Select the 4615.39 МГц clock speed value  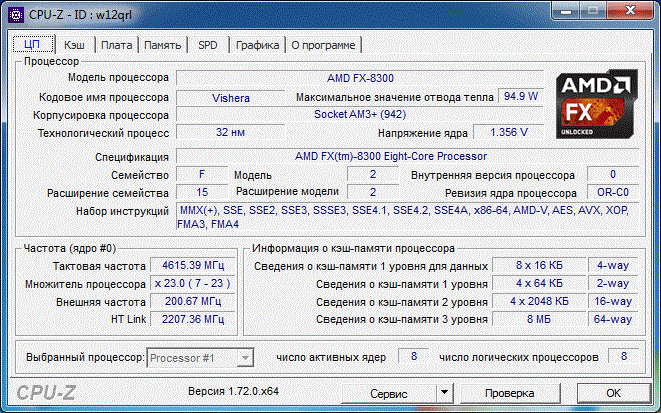point(193,265)
